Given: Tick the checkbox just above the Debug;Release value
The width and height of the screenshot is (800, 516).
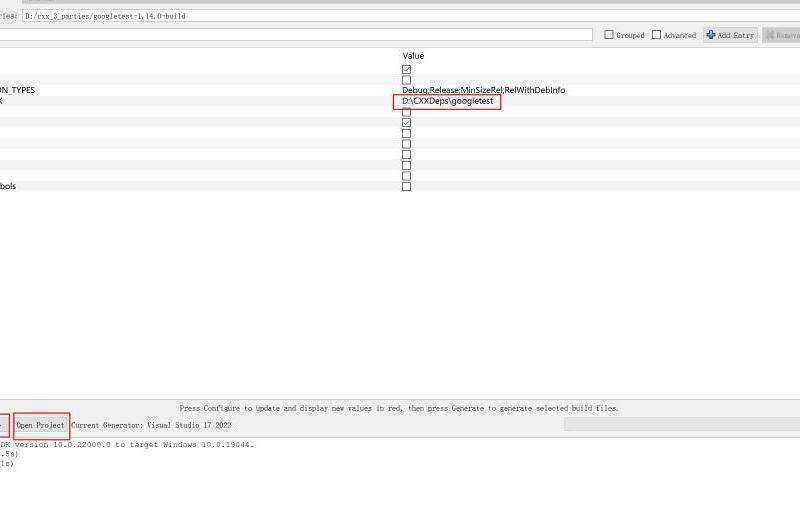Looking at the screenshot, I should pos(406,80).
